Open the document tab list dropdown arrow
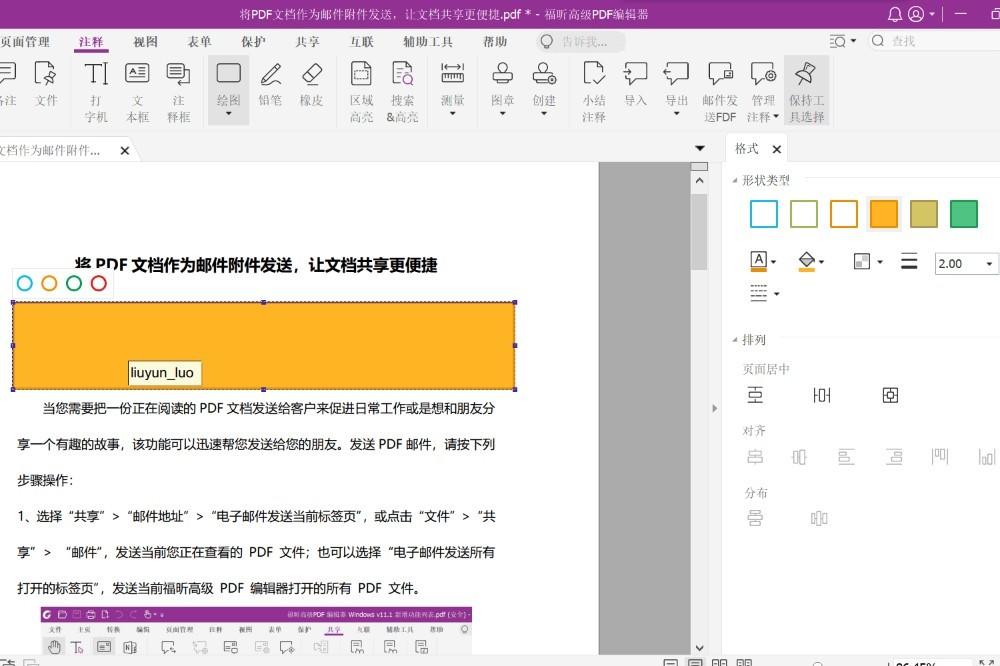The width and height of the screenshot is (1000, 666). click(700, 148)
